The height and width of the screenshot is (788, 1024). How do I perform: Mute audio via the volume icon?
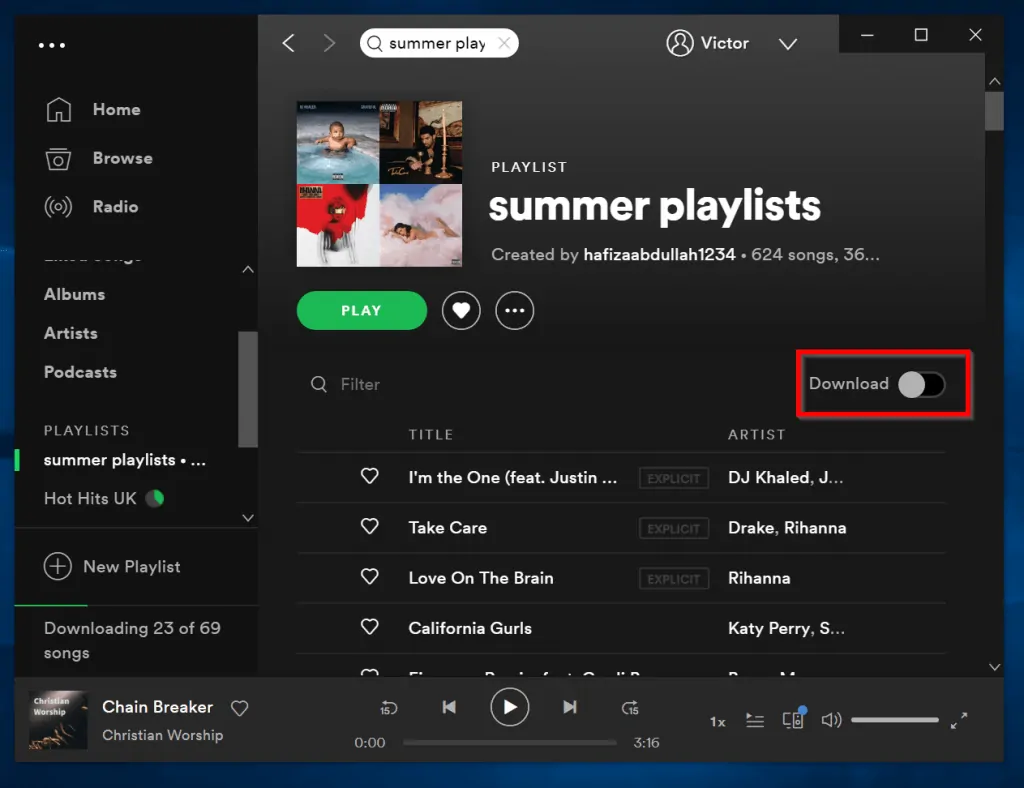[831, 719]
